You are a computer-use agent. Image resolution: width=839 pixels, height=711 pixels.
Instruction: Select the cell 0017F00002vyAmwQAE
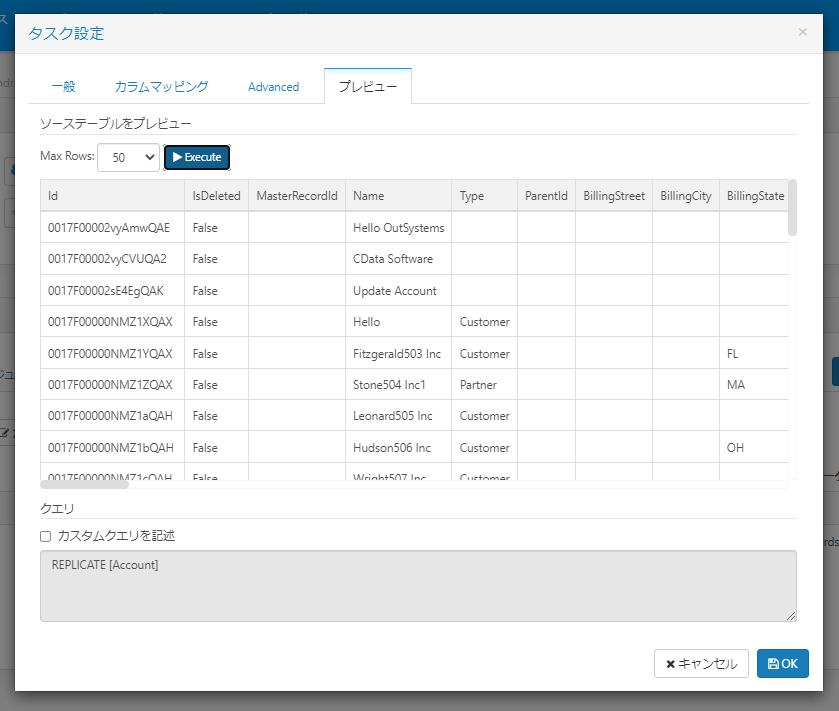click(112, 227)
